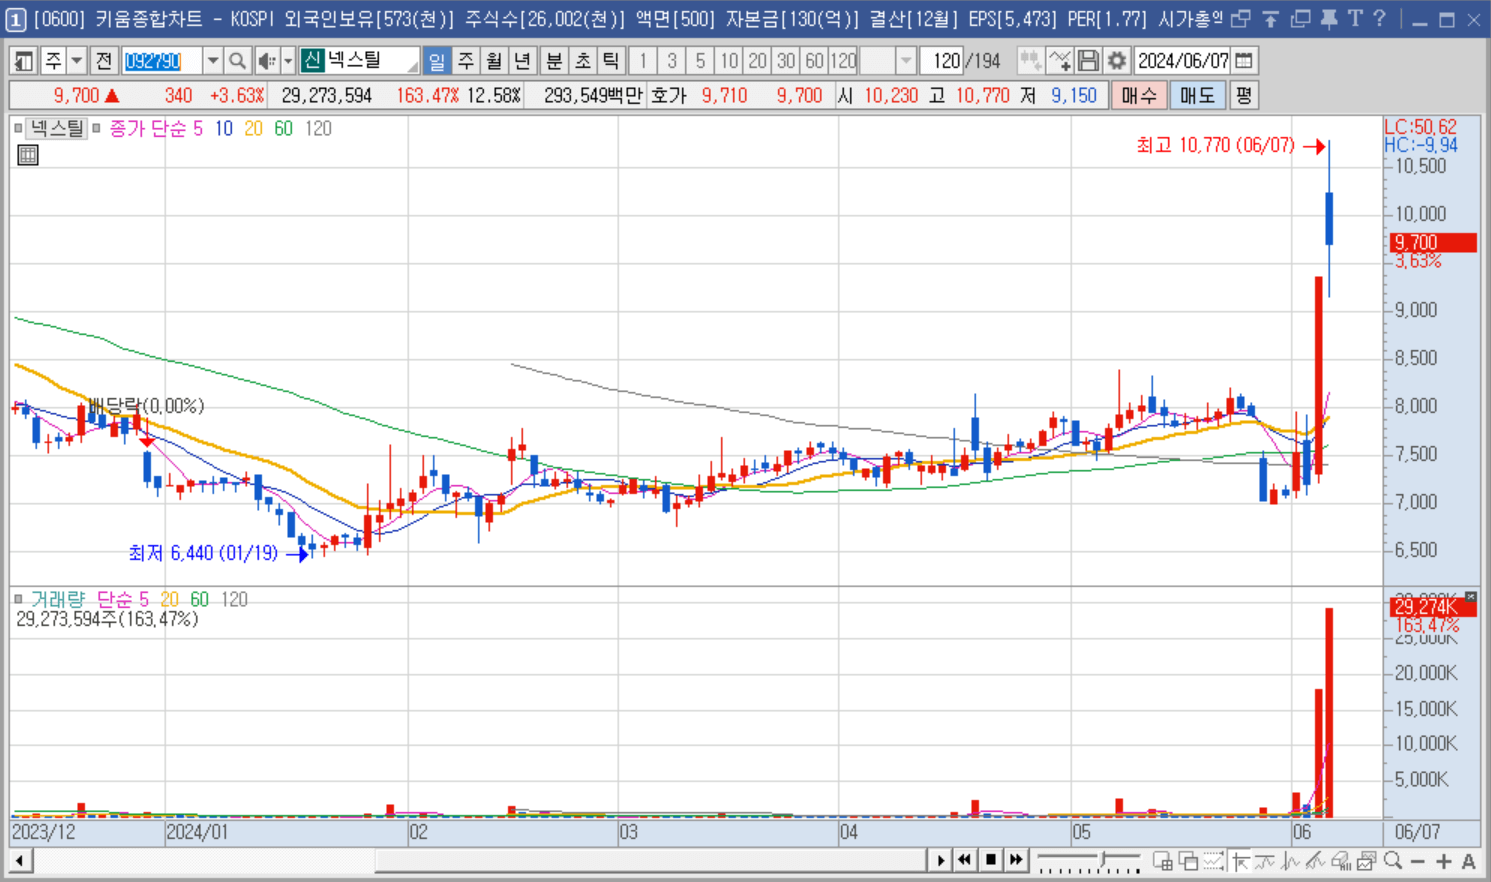Select the 1 interval button
This screenshot has width=1491, height=882.
click(643, 61)
